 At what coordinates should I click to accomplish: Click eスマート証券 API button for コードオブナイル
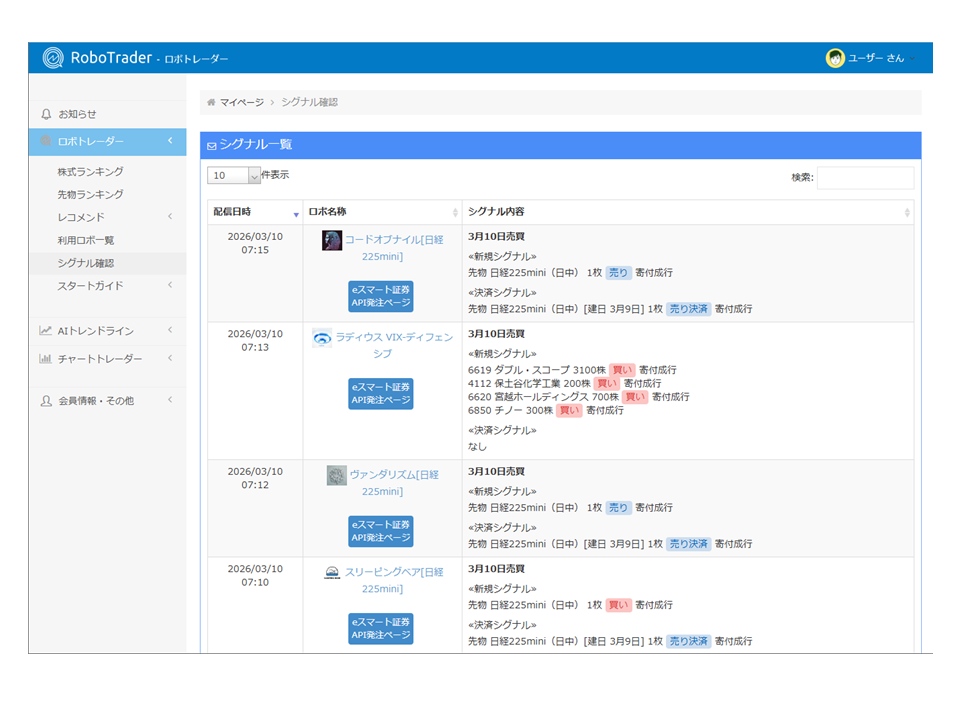(381, 295)
